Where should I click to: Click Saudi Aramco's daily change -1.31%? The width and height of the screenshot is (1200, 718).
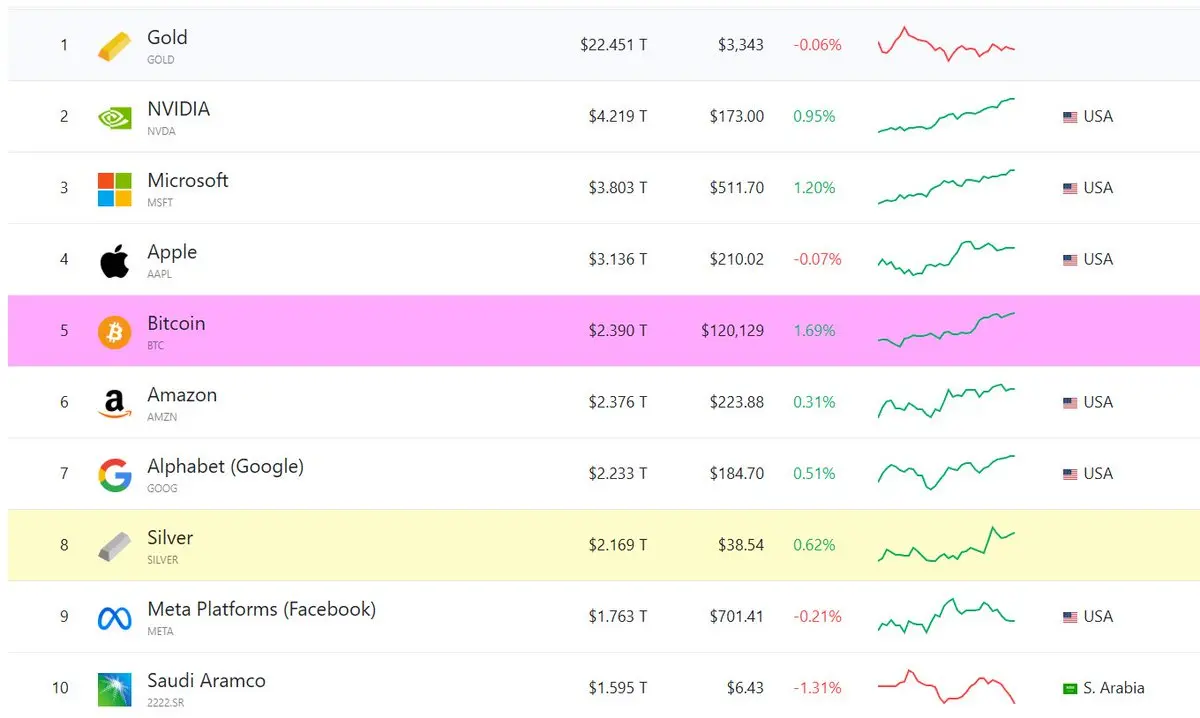coord(817,689)
